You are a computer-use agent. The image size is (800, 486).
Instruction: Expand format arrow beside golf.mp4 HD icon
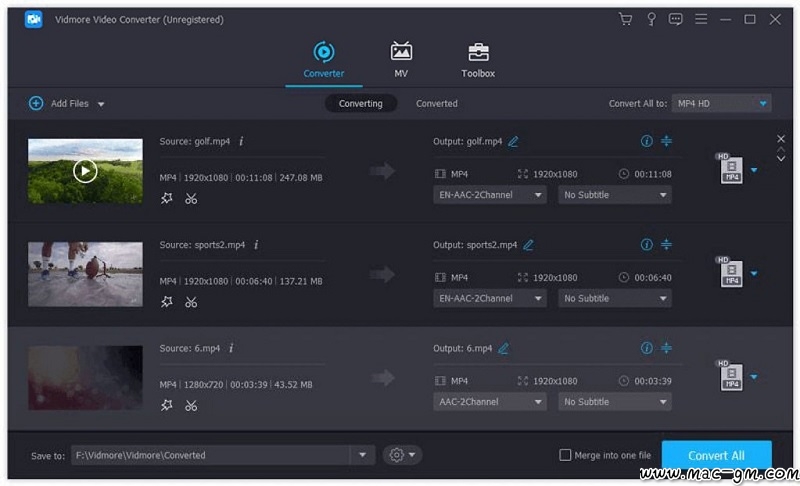pyautogui.click(x=754, y=170)
